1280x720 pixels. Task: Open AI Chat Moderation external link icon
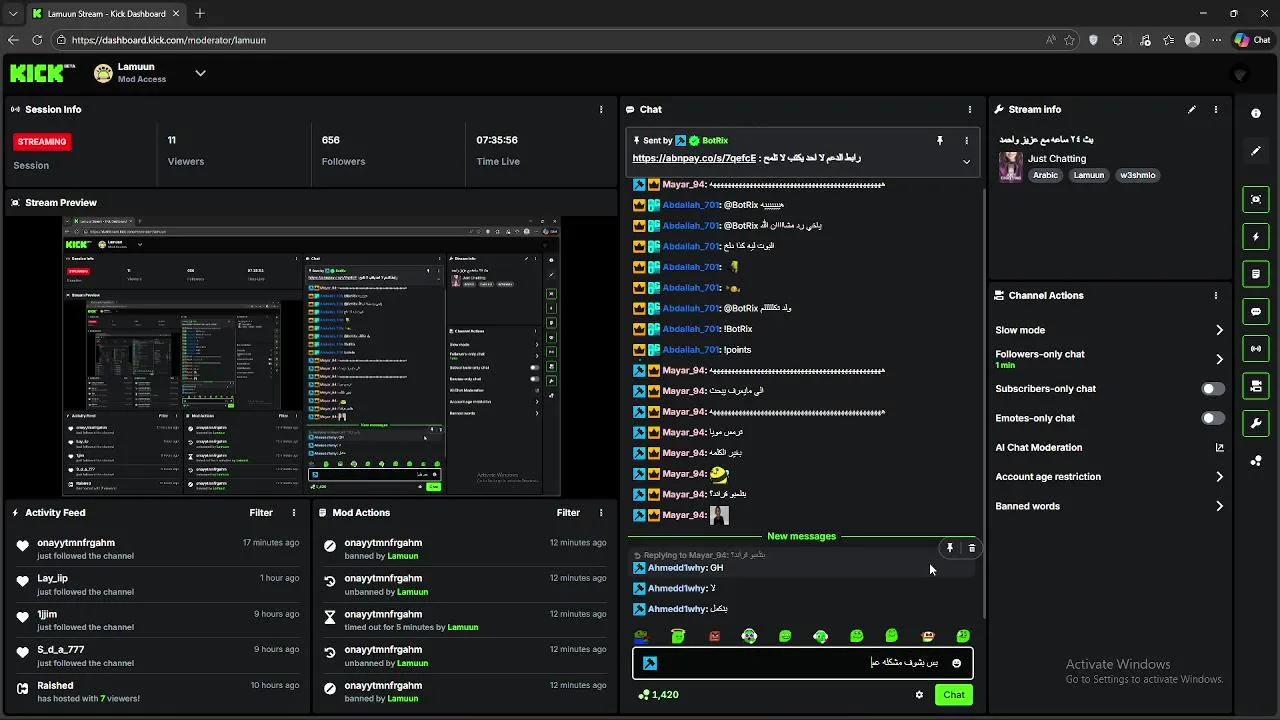(1219, 448)
